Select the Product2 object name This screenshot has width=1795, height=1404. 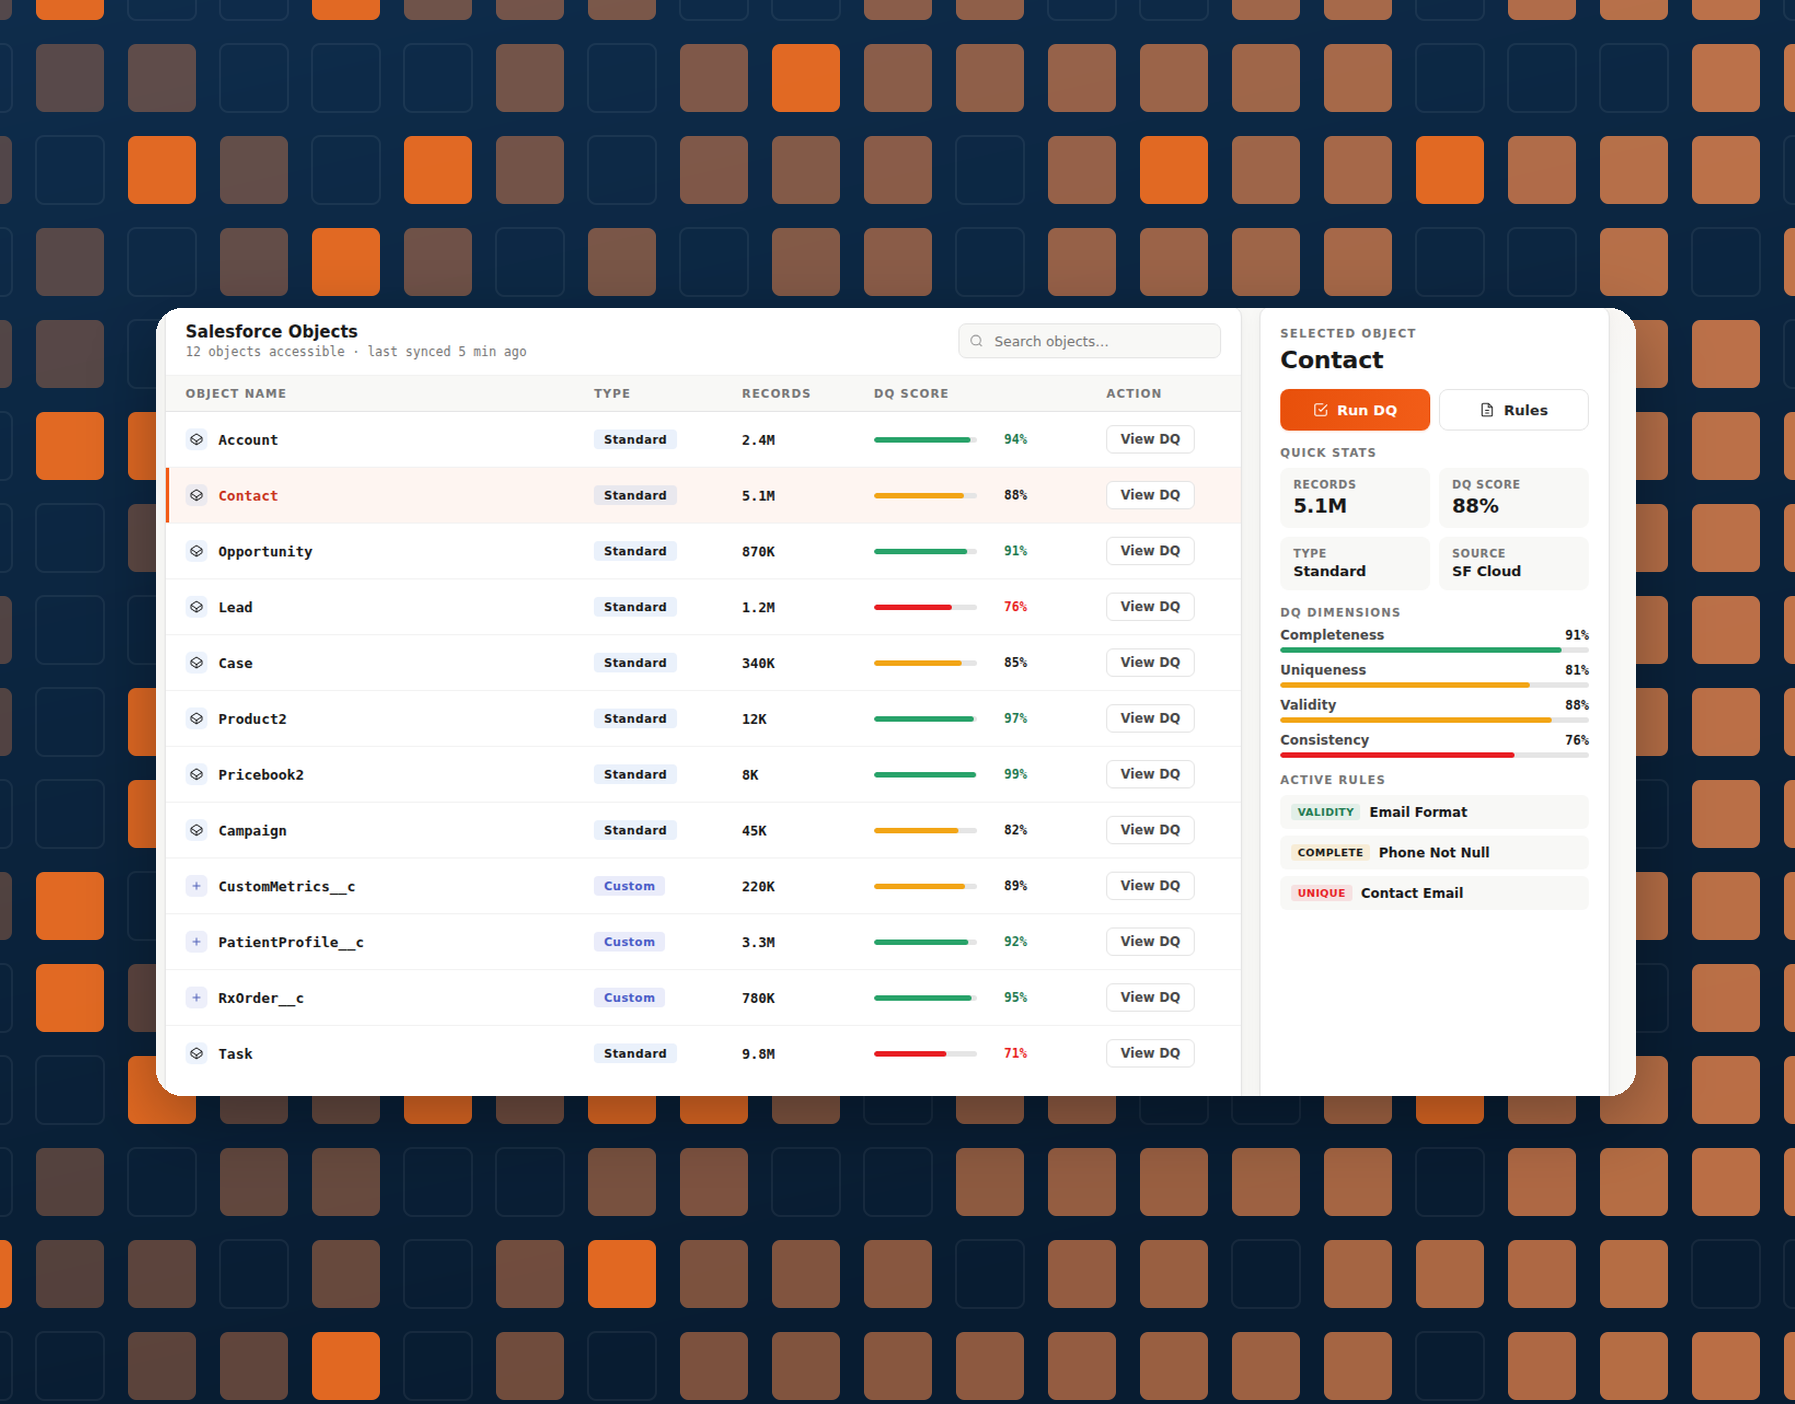pyautogui.click(x=252, y=719)
